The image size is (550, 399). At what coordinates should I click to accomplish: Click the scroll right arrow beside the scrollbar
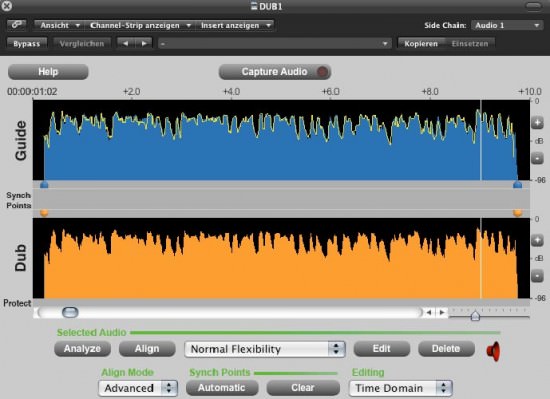point(442,312)
